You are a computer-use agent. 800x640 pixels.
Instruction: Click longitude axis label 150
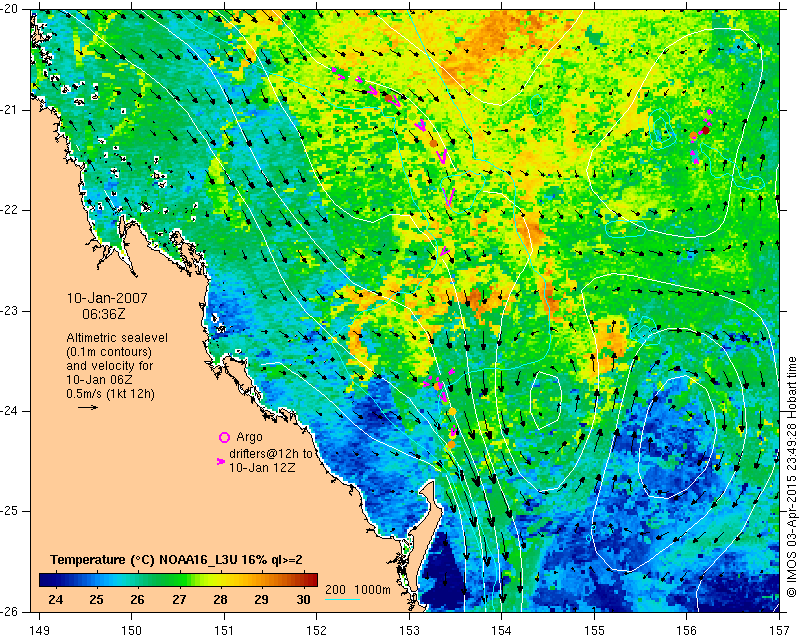point(132,630)
